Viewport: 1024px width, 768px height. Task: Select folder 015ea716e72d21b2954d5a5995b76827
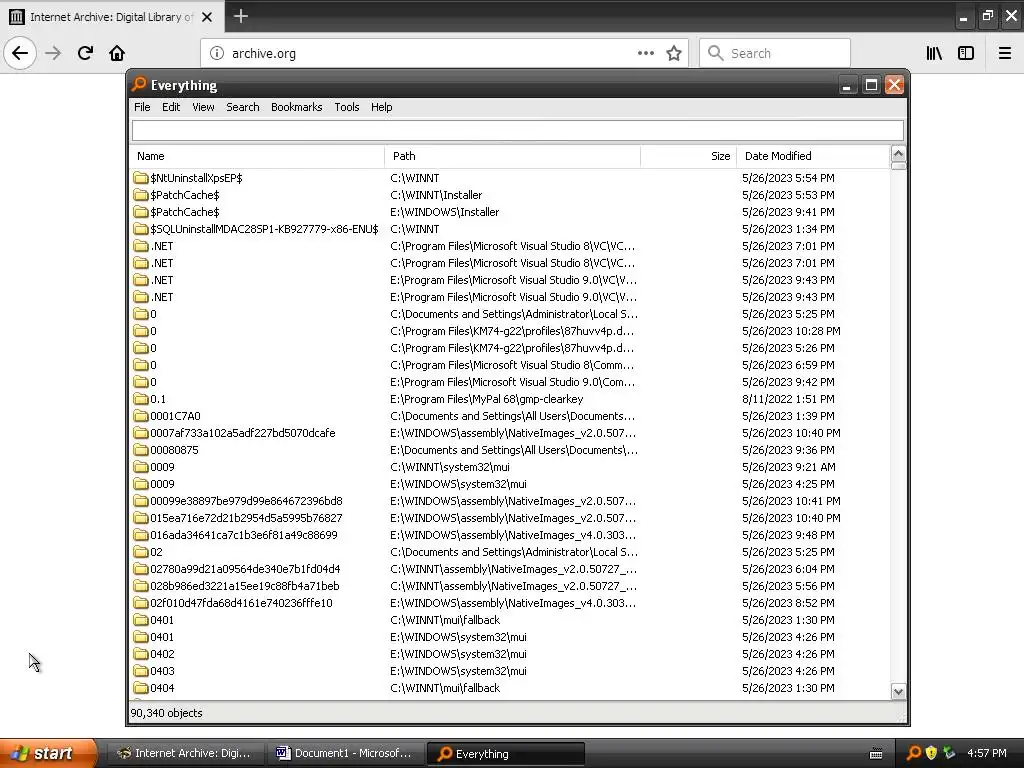[x=246, y=518]
